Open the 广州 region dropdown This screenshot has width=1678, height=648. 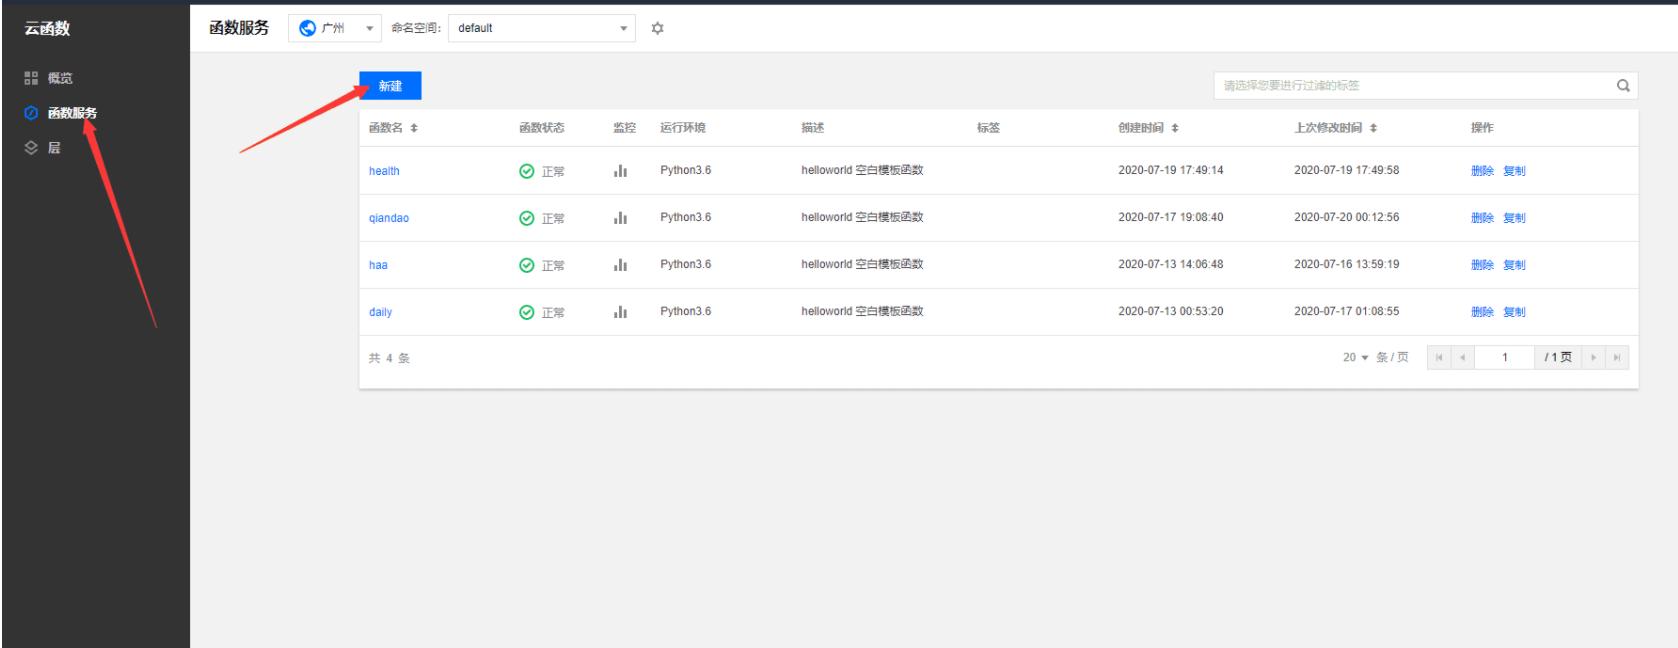(335, 28)
